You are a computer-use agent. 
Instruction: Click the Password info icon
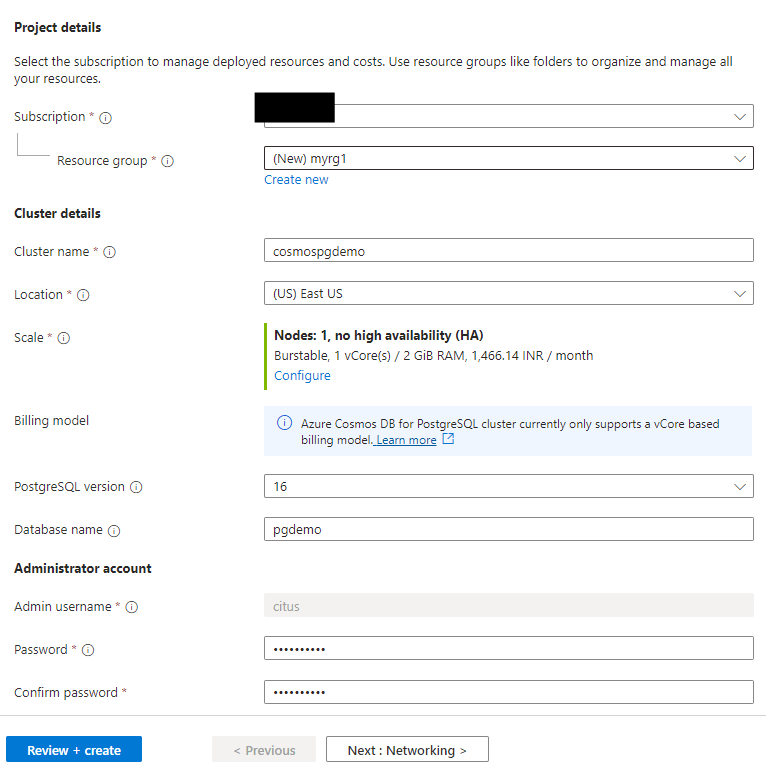(x=88, y=650)
